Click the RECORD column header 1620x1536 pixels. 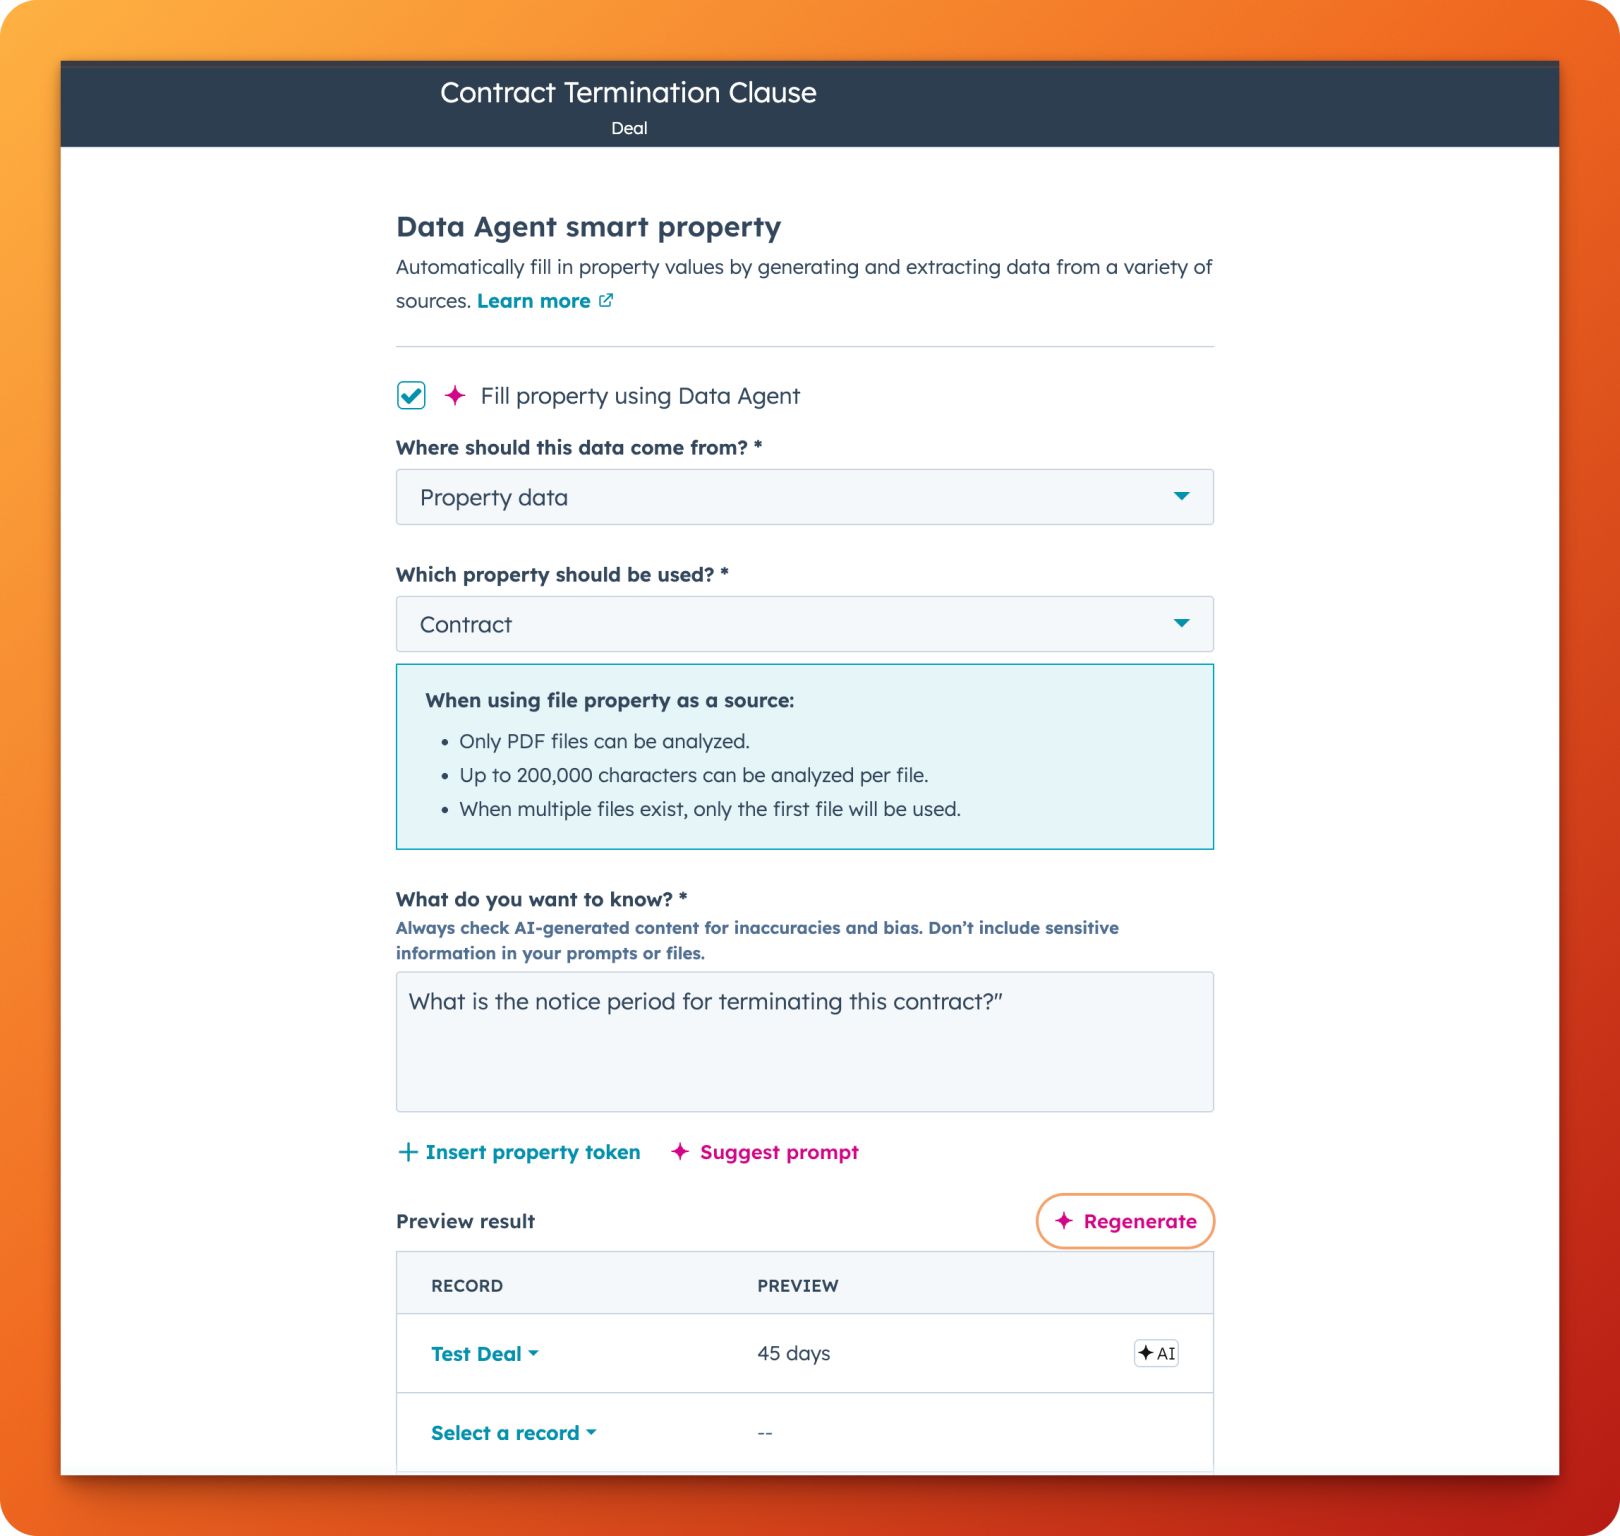tap(467, 1286)
